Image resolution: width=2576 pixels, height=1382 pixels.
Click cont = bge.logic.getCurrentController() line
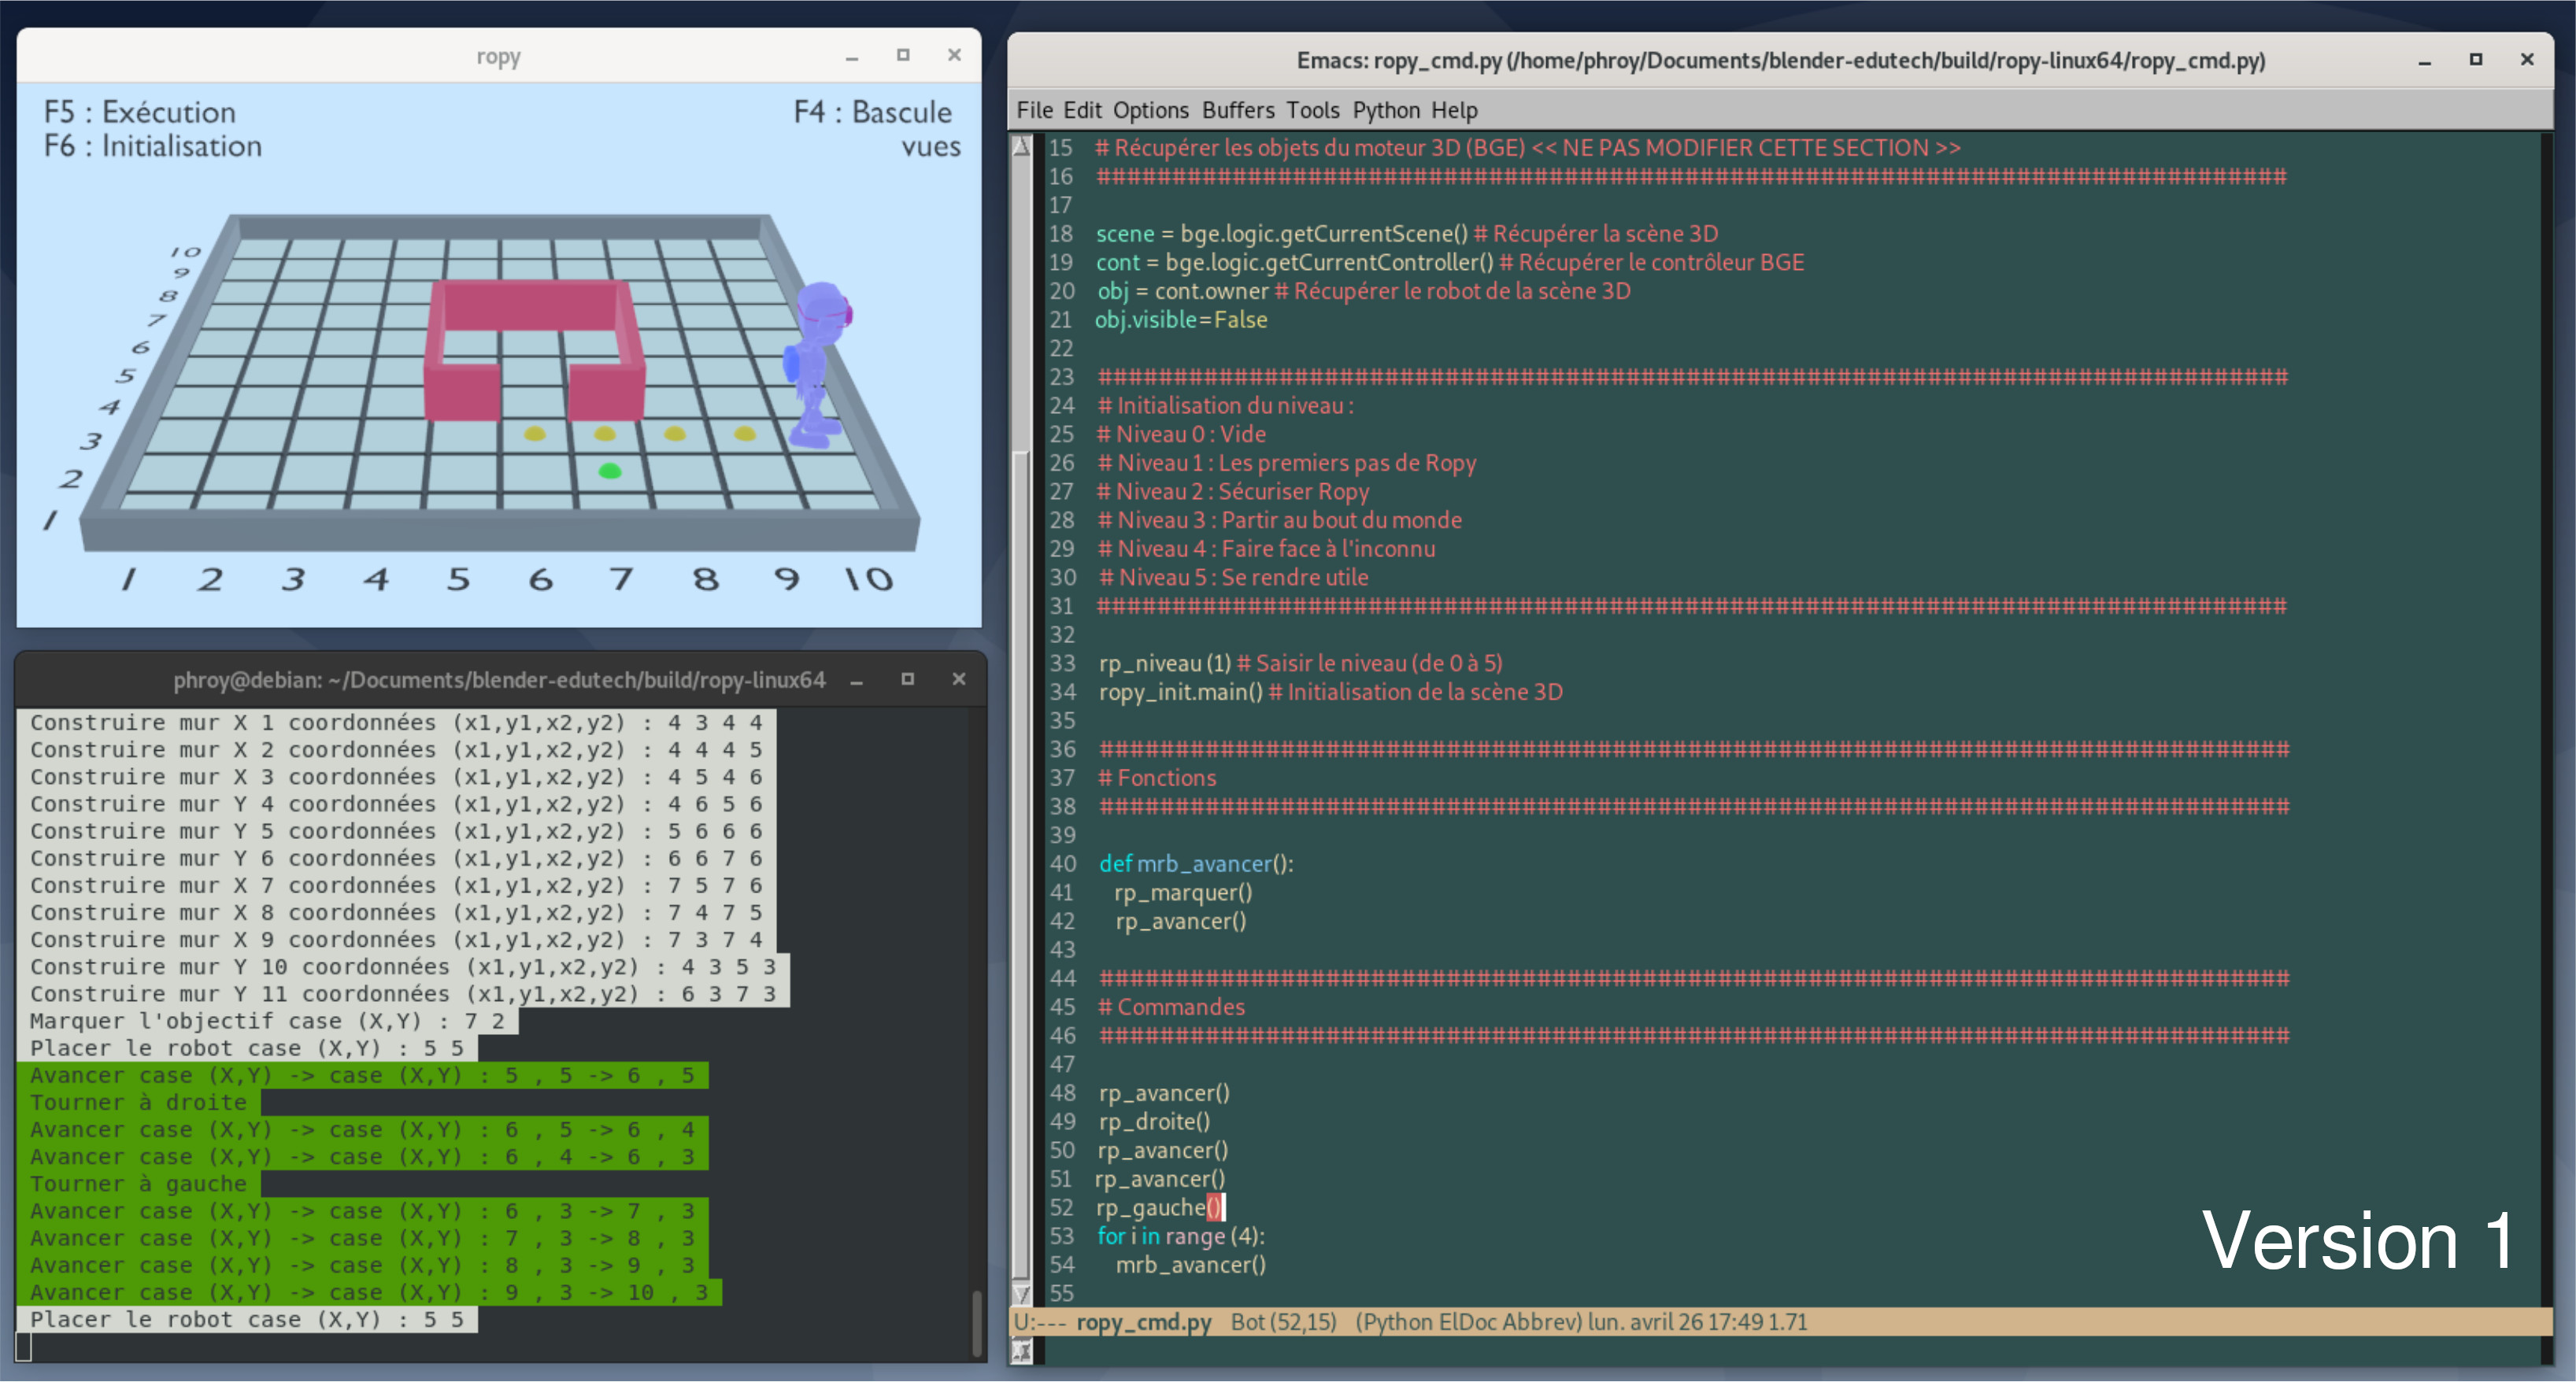pos(1294,263)
